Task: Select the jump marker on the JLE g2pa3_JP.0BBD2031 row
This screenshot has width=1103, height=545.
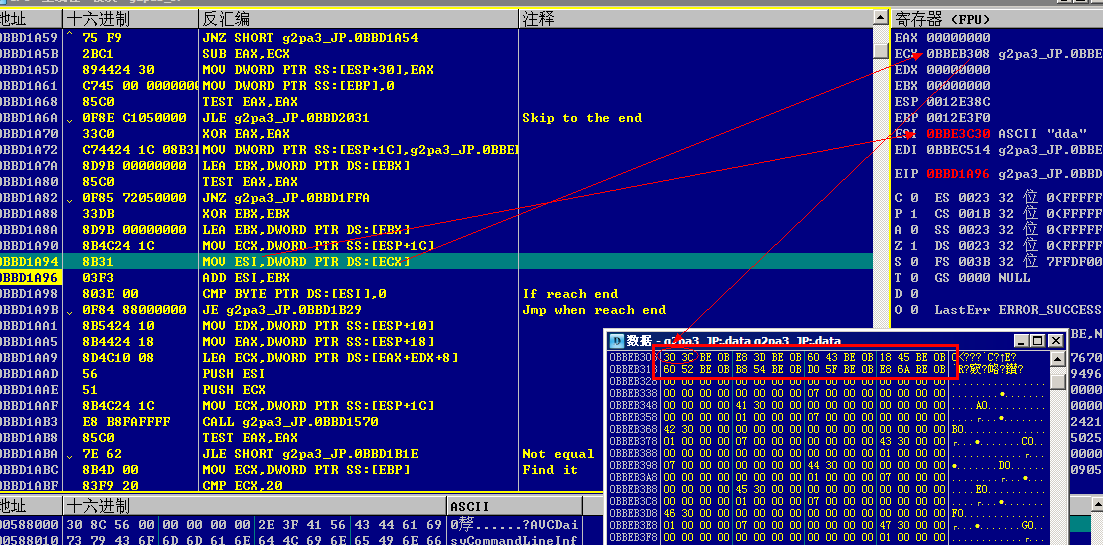Action: click(x=69, y=118)
